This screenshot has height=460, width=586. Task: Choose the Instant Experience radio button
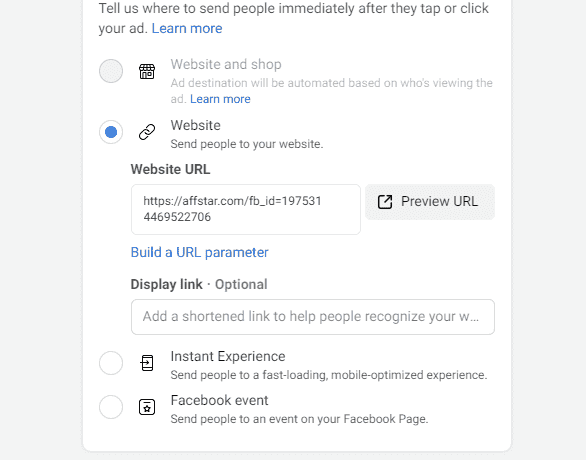(x=111, y=363)
